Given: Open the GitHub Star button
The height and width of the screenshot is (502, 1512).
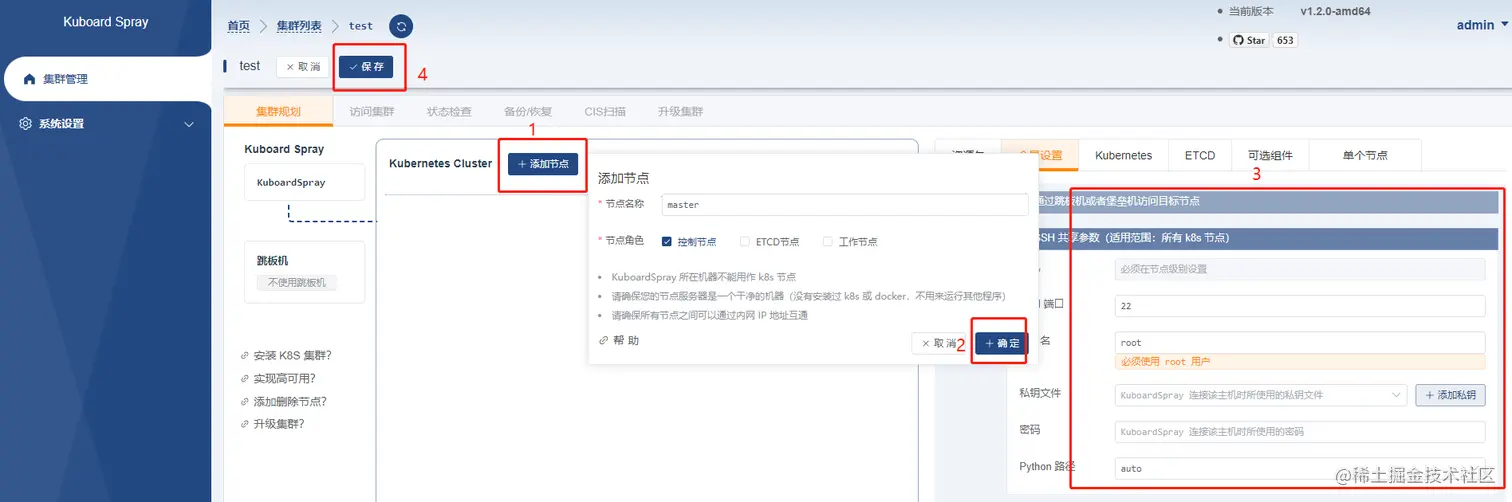Looking at the screenshot, I should [1248, 41].
